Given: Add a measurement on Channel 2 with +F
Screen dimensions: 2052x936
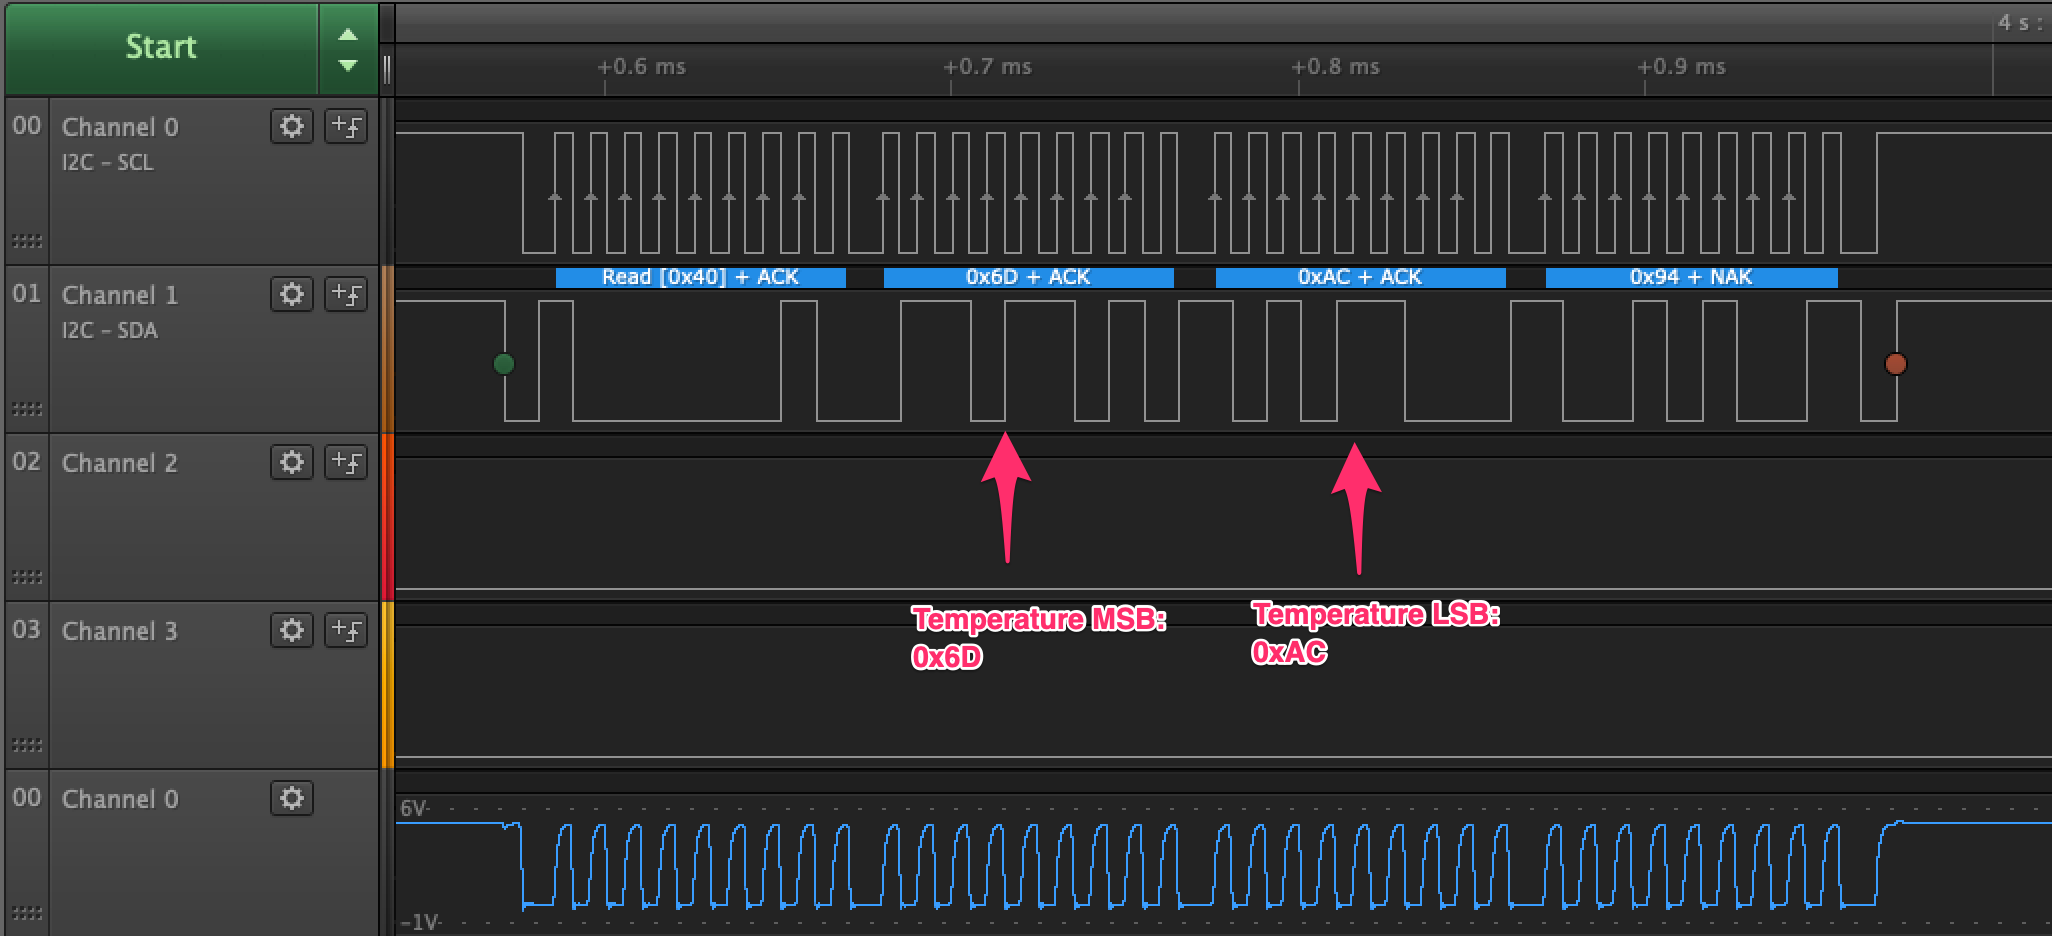Looking at the screenshot, I should 345,462.
